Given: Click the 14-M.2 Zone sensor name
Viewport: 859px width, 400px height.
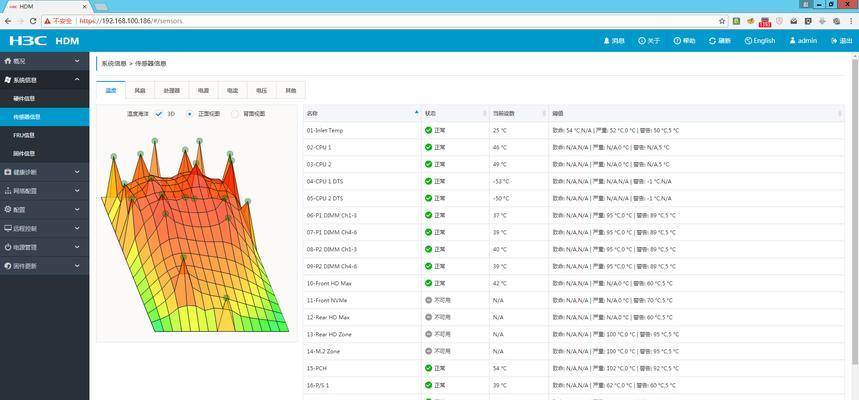Looking at the screenshot, I should 323,351.
